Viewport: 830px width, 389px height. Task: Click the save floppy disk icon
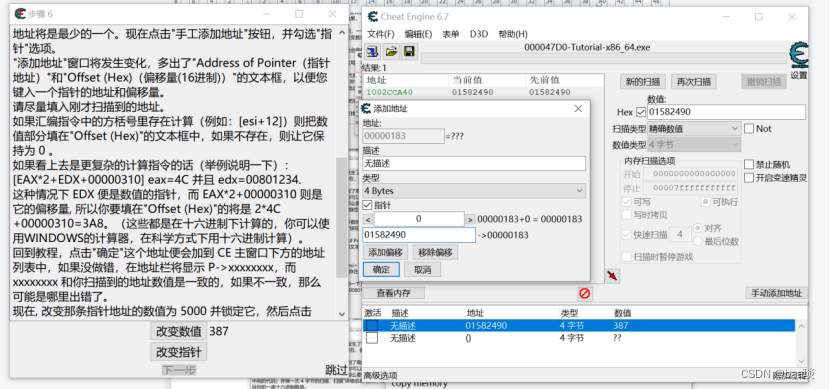(409, 51)
